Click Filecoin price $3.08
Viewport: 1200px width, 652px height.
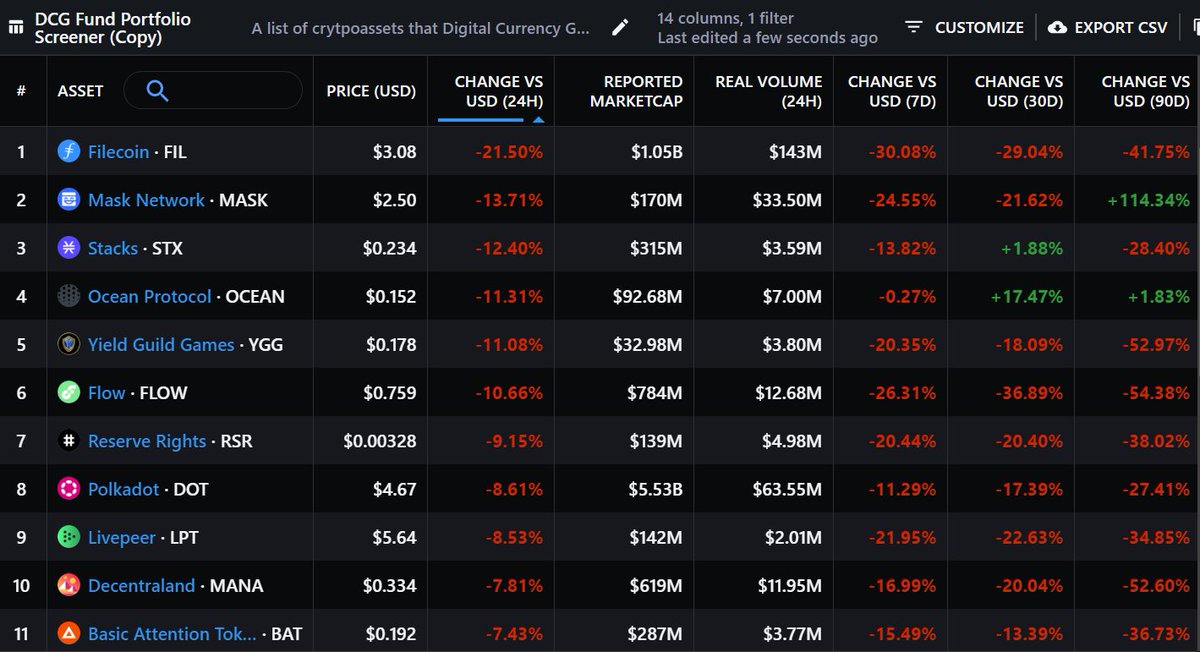click(393, 152)
